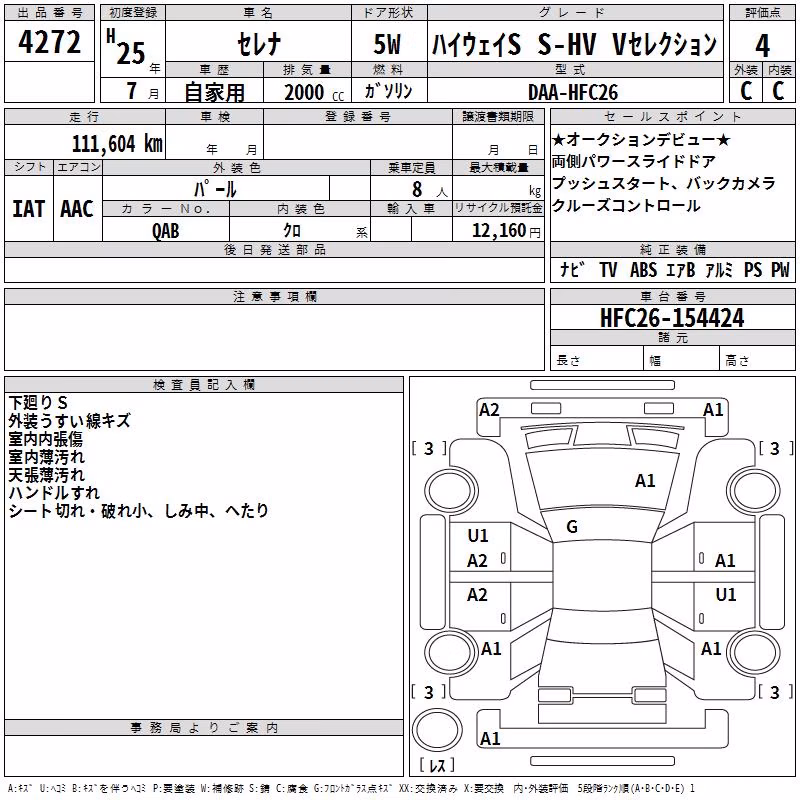Click the spare tire label [レス]

point(437,765)
